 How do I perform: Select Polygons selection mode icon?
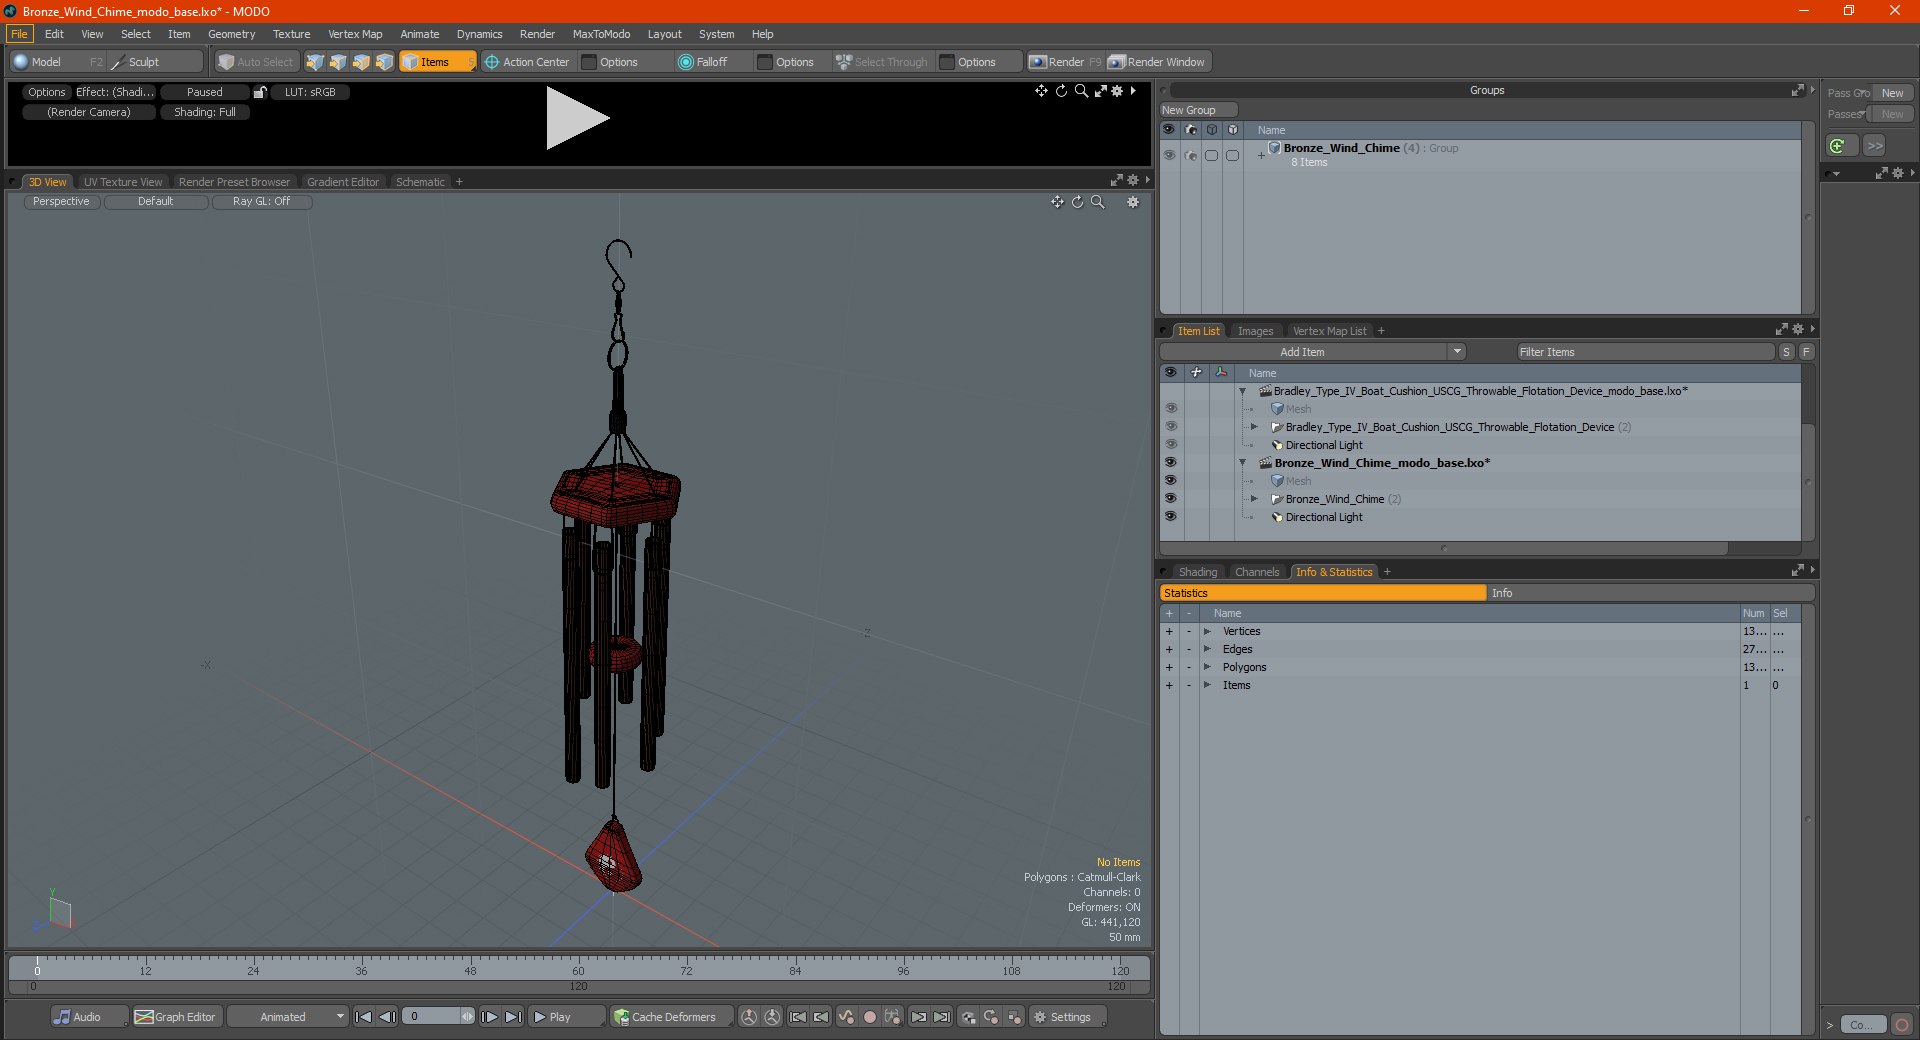click(361, 62)
